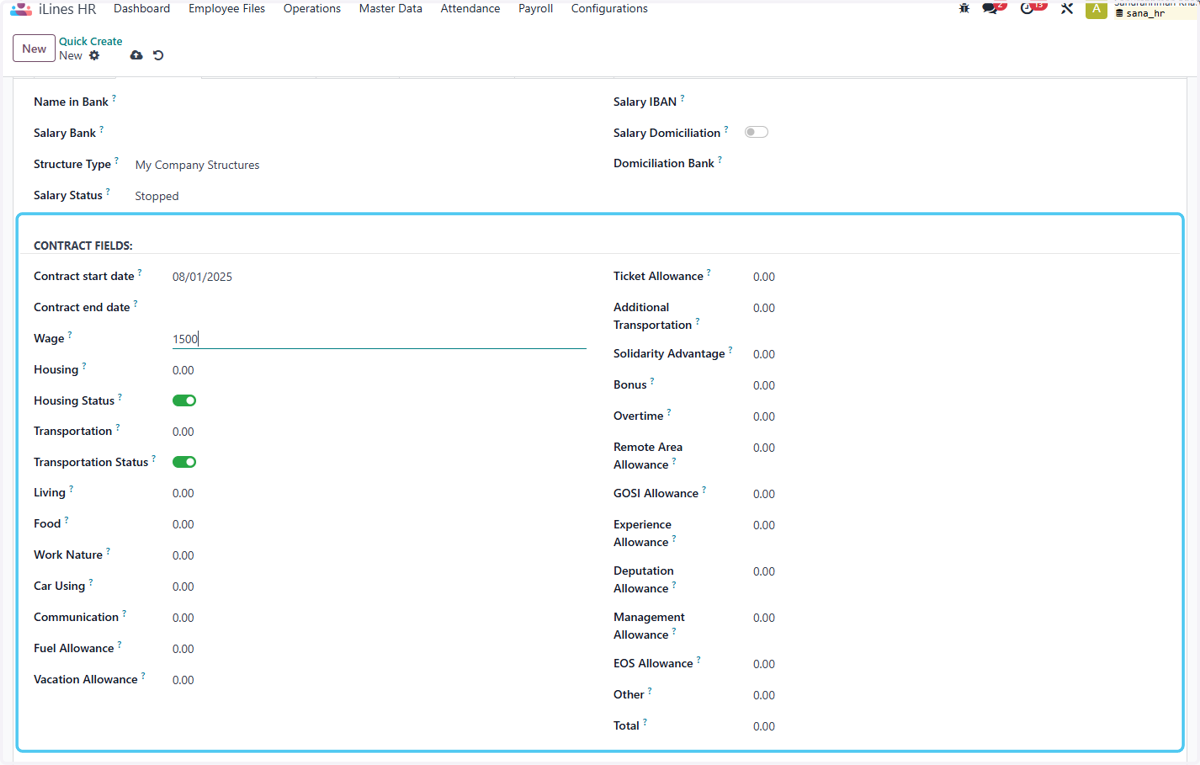The height and width of the screenshot is (765, 1200).
Task: Go to the Quick Create breadcrumb link
Action: [x=91, y=42]
